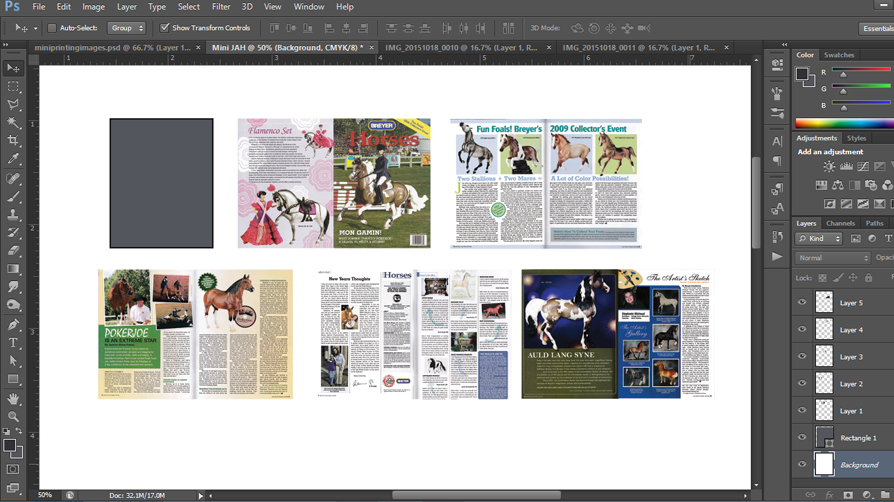Uncheck Show Transform Controls
Viewport: 894px width, 502px height.
(x=165, y=28)
